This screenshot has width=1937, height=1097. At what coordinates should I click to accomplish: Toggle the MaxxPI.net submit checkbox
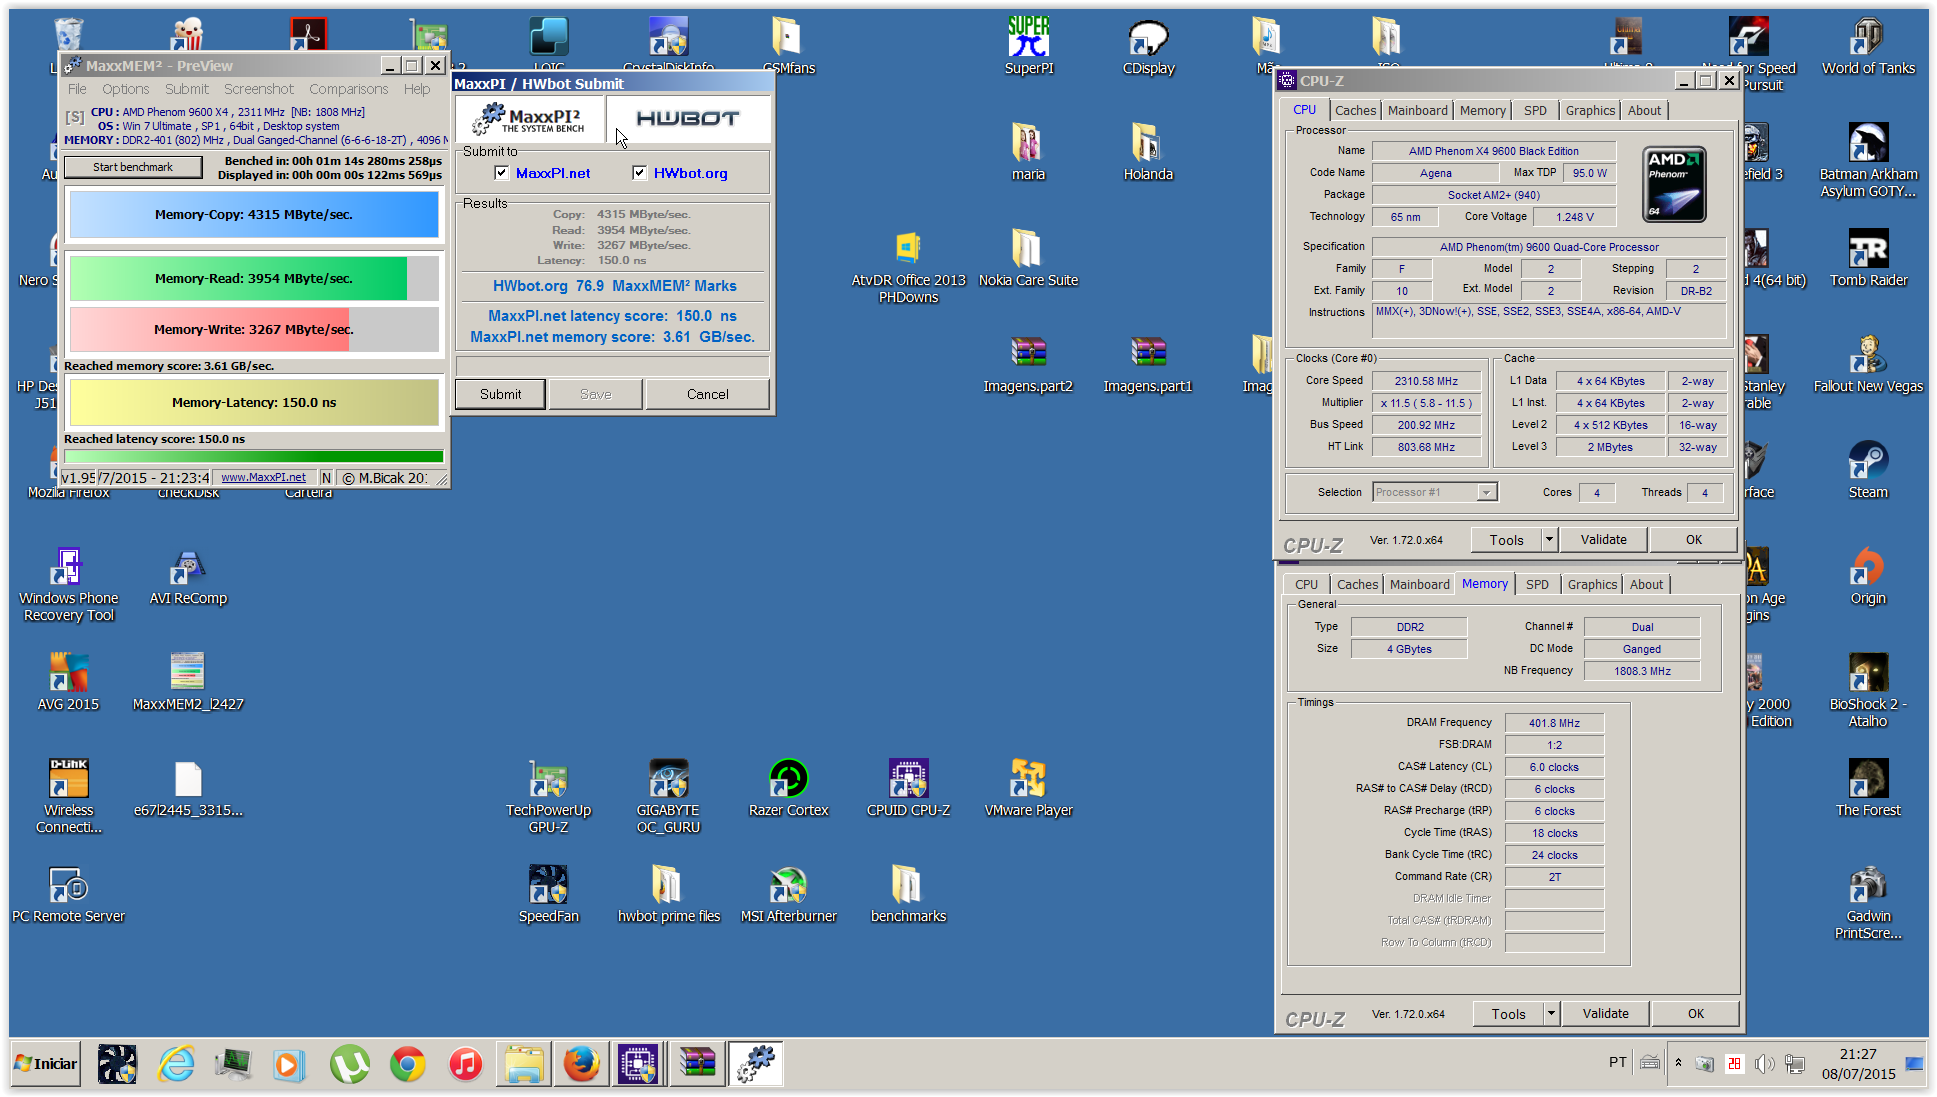point(501,173)
